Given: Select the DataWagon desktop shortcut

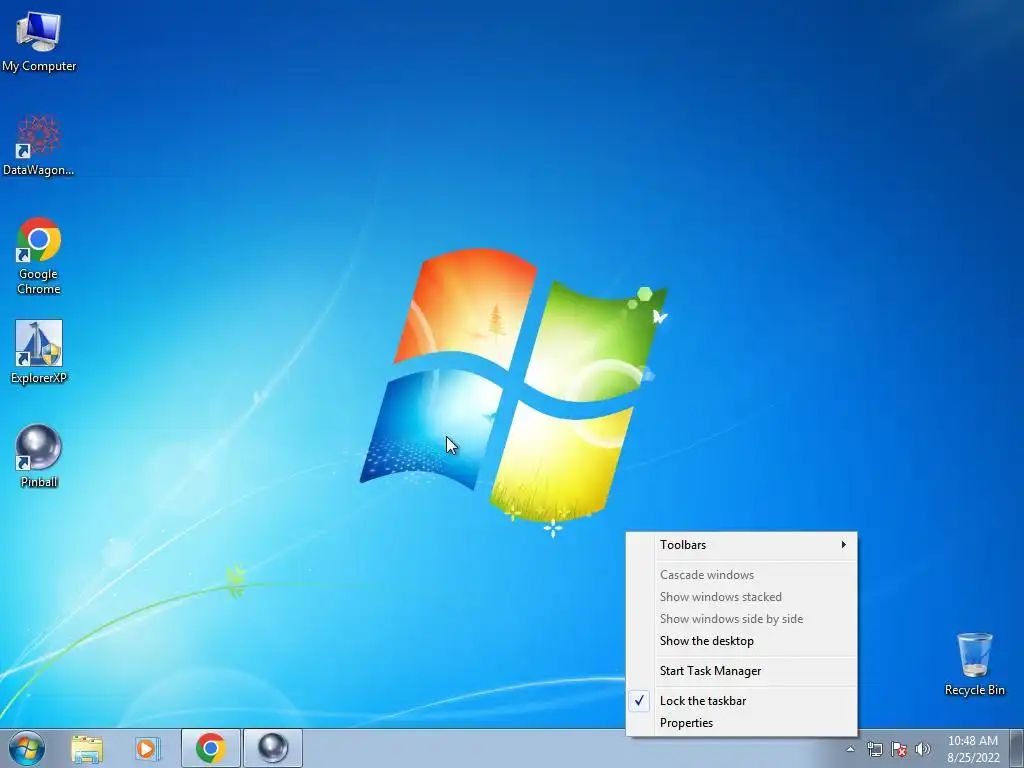Looking at the screenshot, I should [39, 145].
